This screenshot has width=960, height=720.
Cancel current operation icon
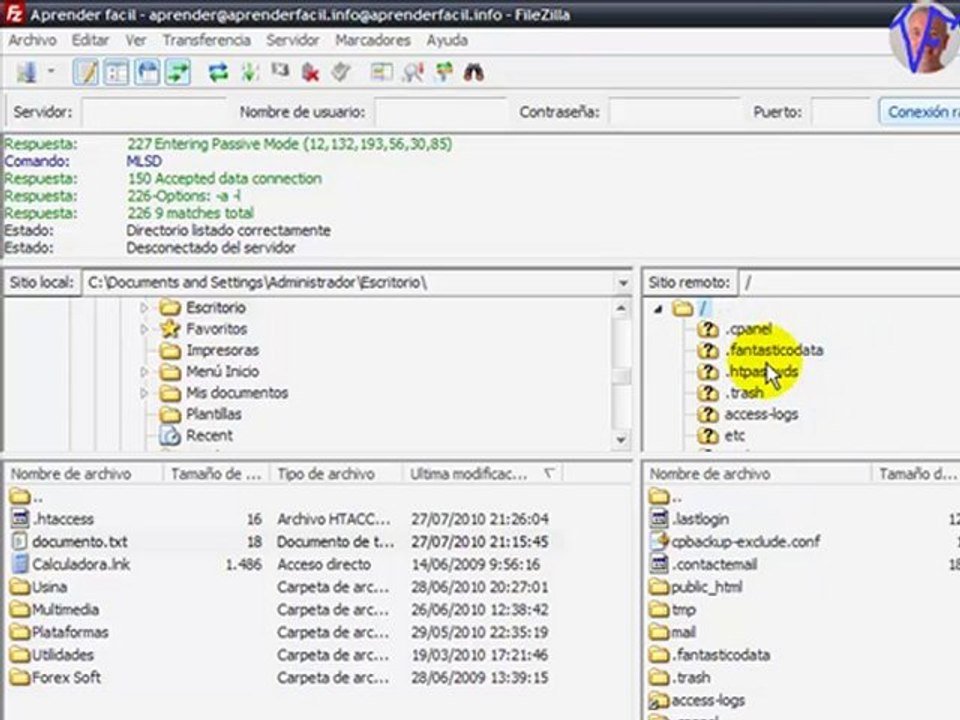(280, 71)
